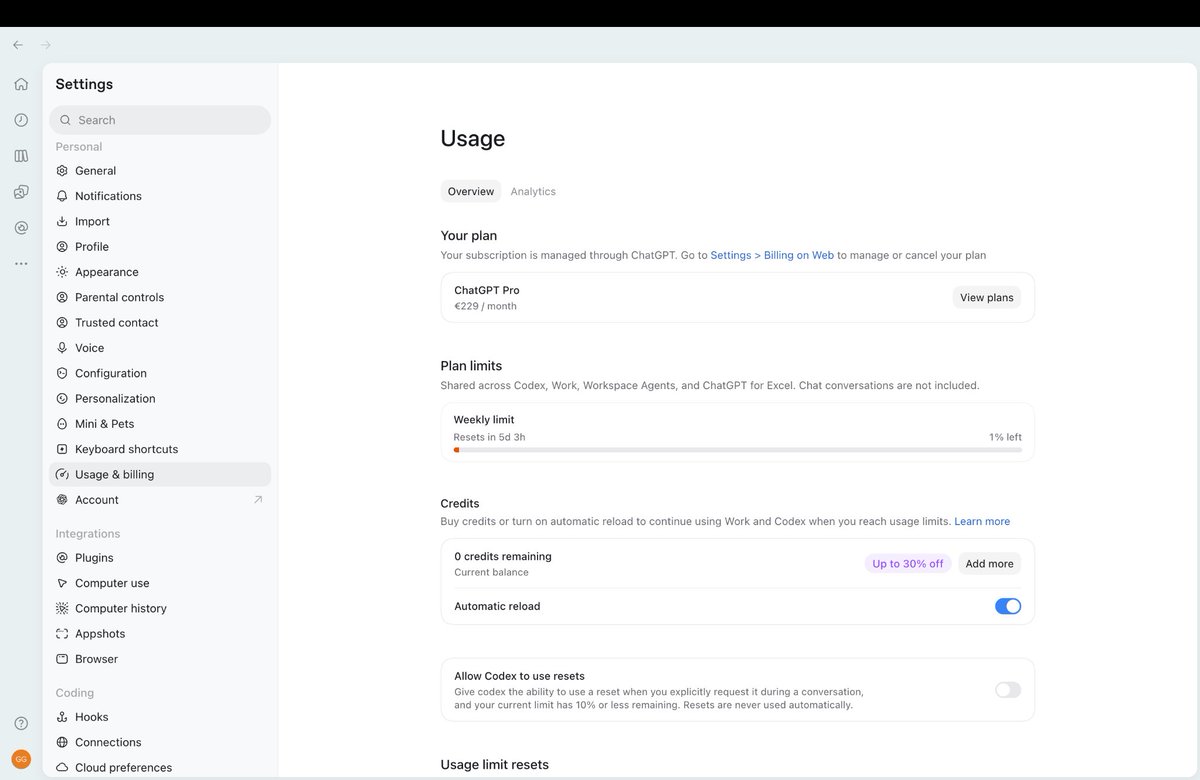Viewport: 1200px width, 780px height.
Task: Click the Usage & billing gauge icon
Action: tap(62, 475)
